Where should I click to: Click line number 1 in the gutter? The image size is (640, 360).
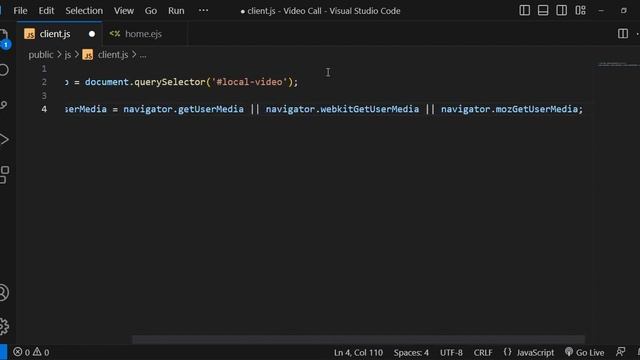(44, 69)
